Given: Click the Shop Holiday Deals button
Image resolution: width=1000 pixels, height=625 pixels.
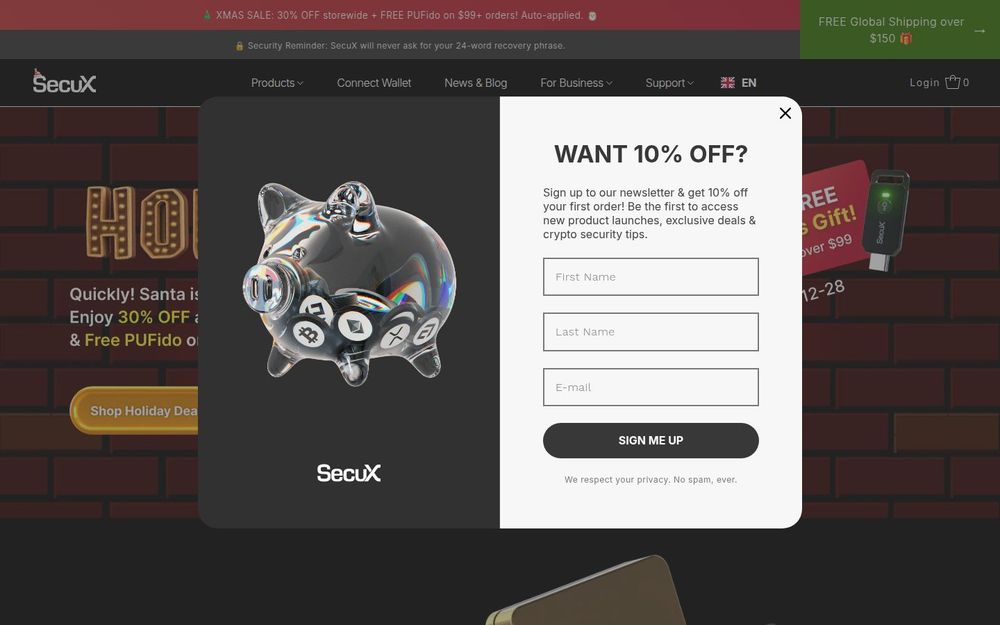Looking at the screenshot, I should click(x=135, y=411).
